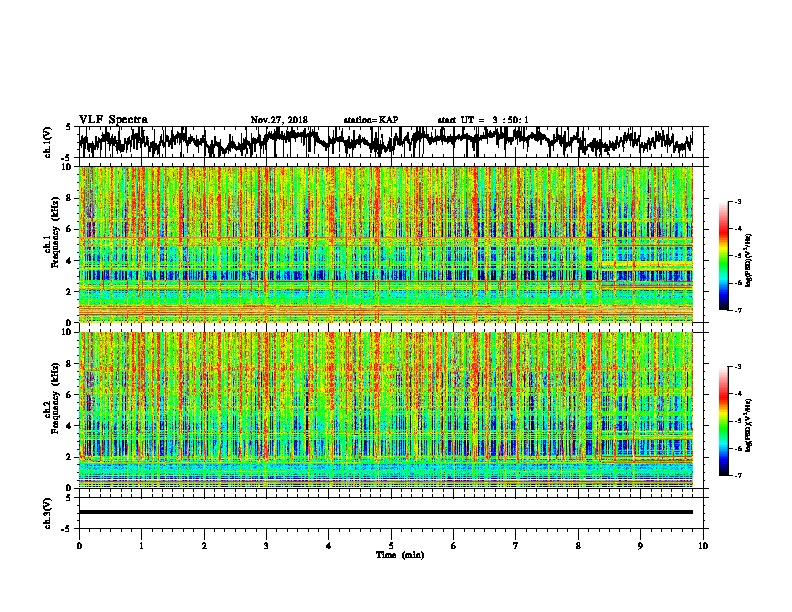This screenshot has height=612, width=792.
Task: Select the date text "Nov.27, 2018"
Action: pyautogui.click(x=279, y=120)
